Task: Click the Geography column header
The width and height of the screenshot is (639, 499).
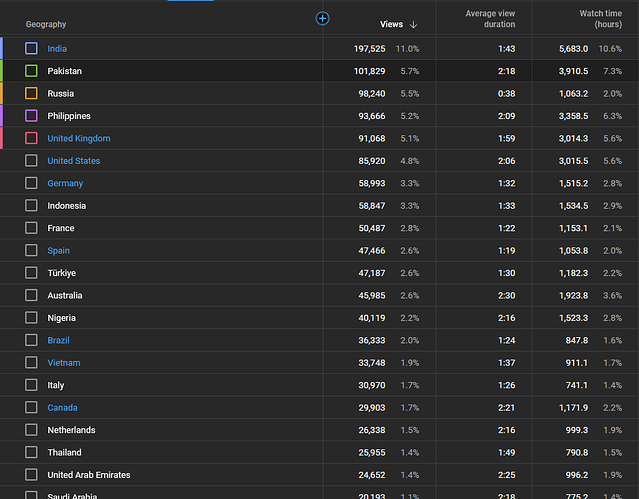Action: pos(46,24)
